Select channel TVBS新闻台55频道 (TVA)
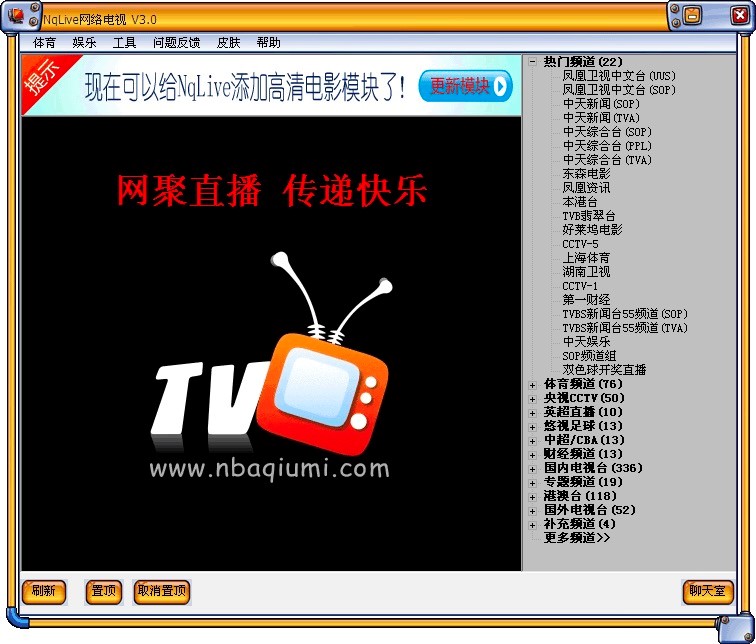The height and width of the screenshot is (644, 756). click(625, 328)
